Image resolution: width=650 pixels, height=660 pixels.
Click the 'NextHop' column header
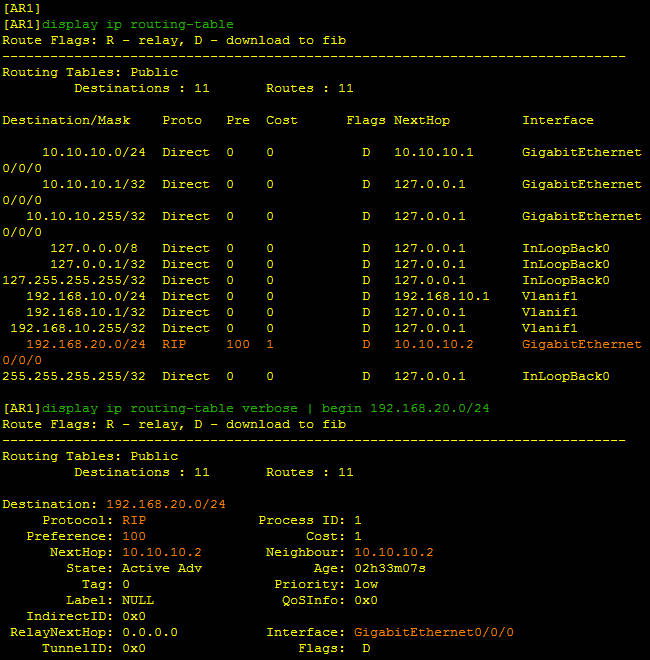(421, 120)
